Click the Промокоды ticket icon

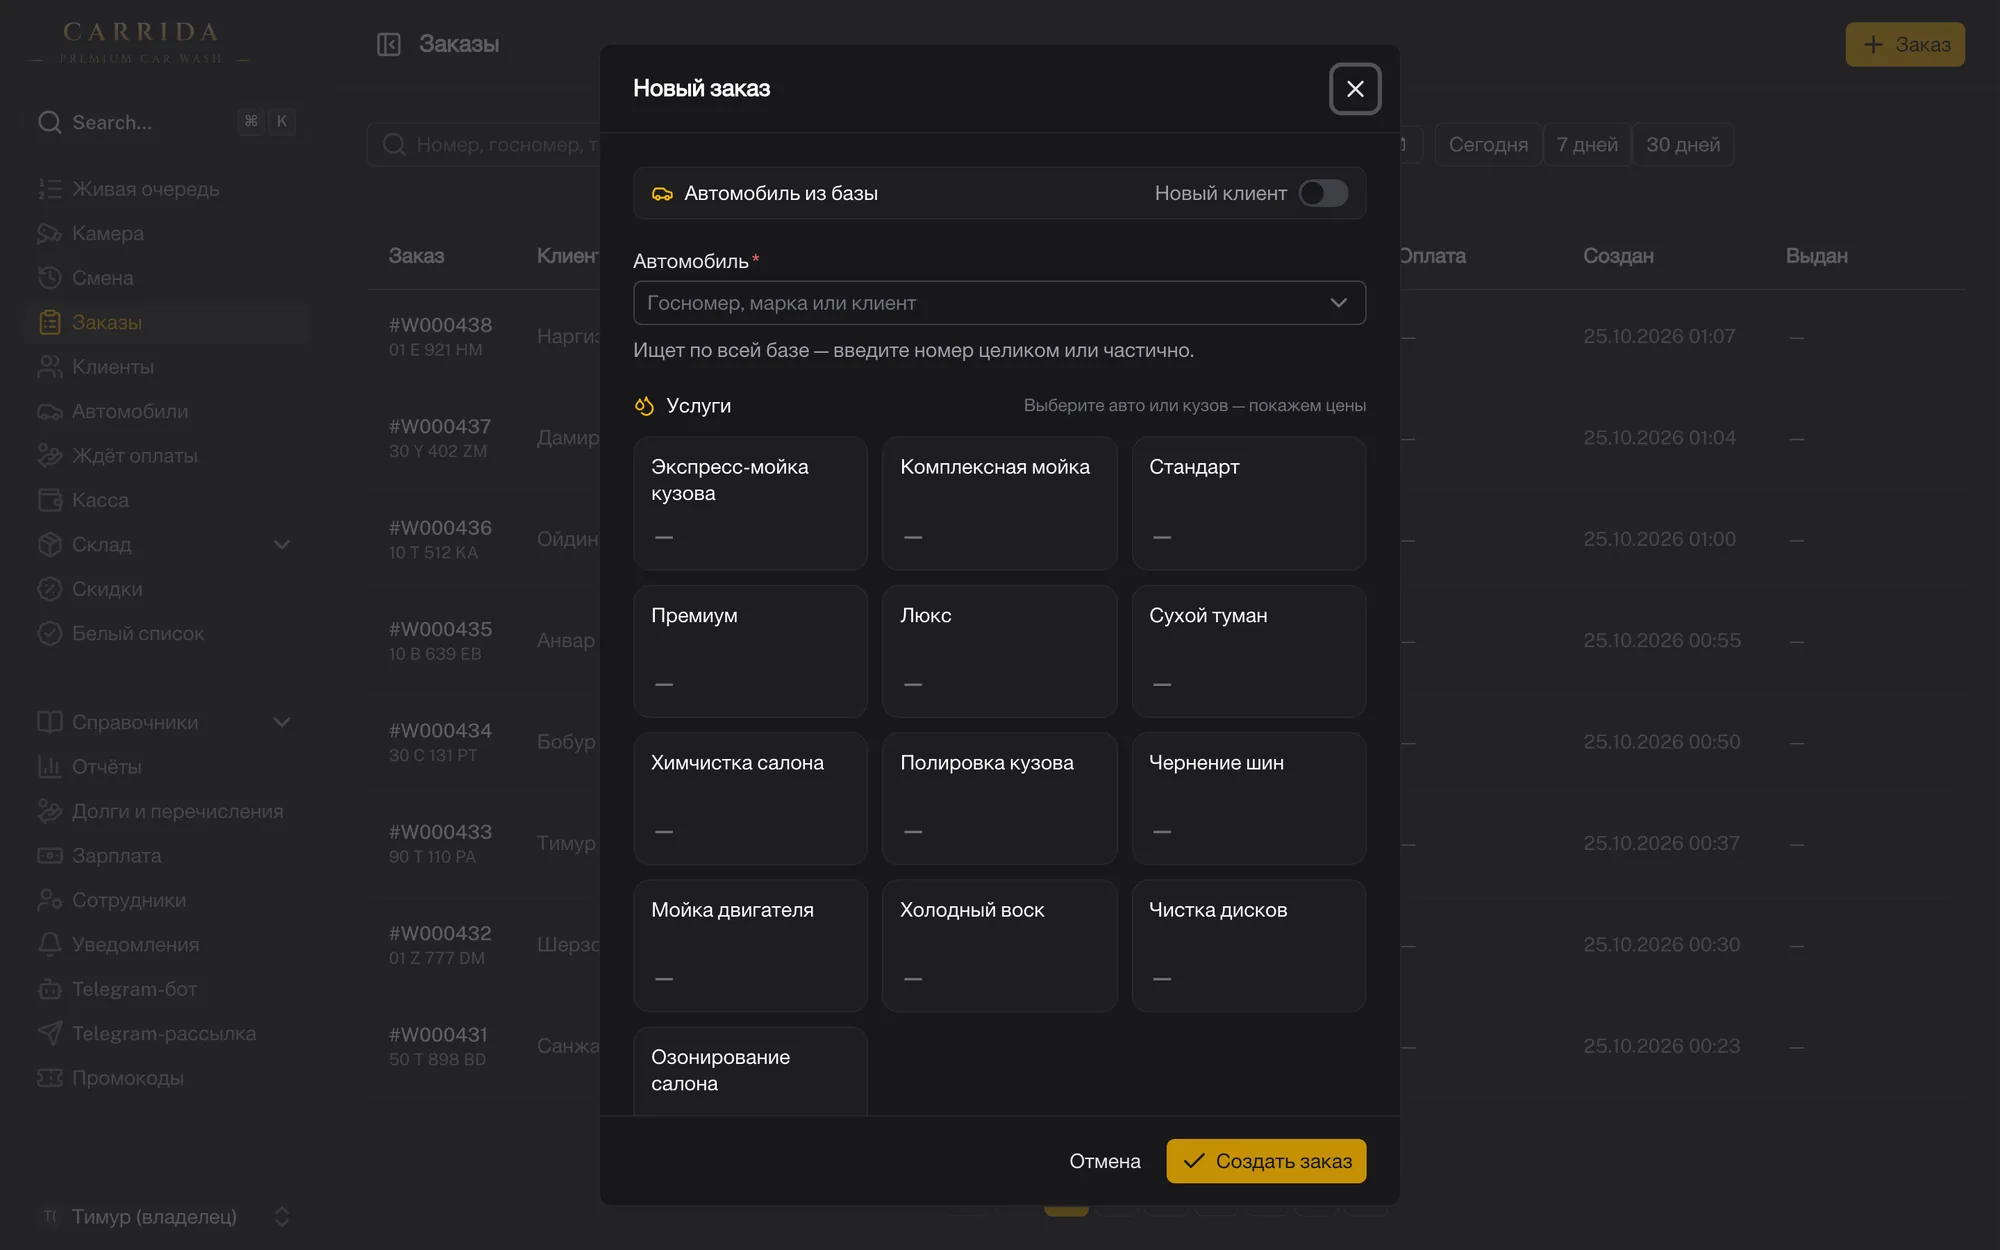(50, 1078)
